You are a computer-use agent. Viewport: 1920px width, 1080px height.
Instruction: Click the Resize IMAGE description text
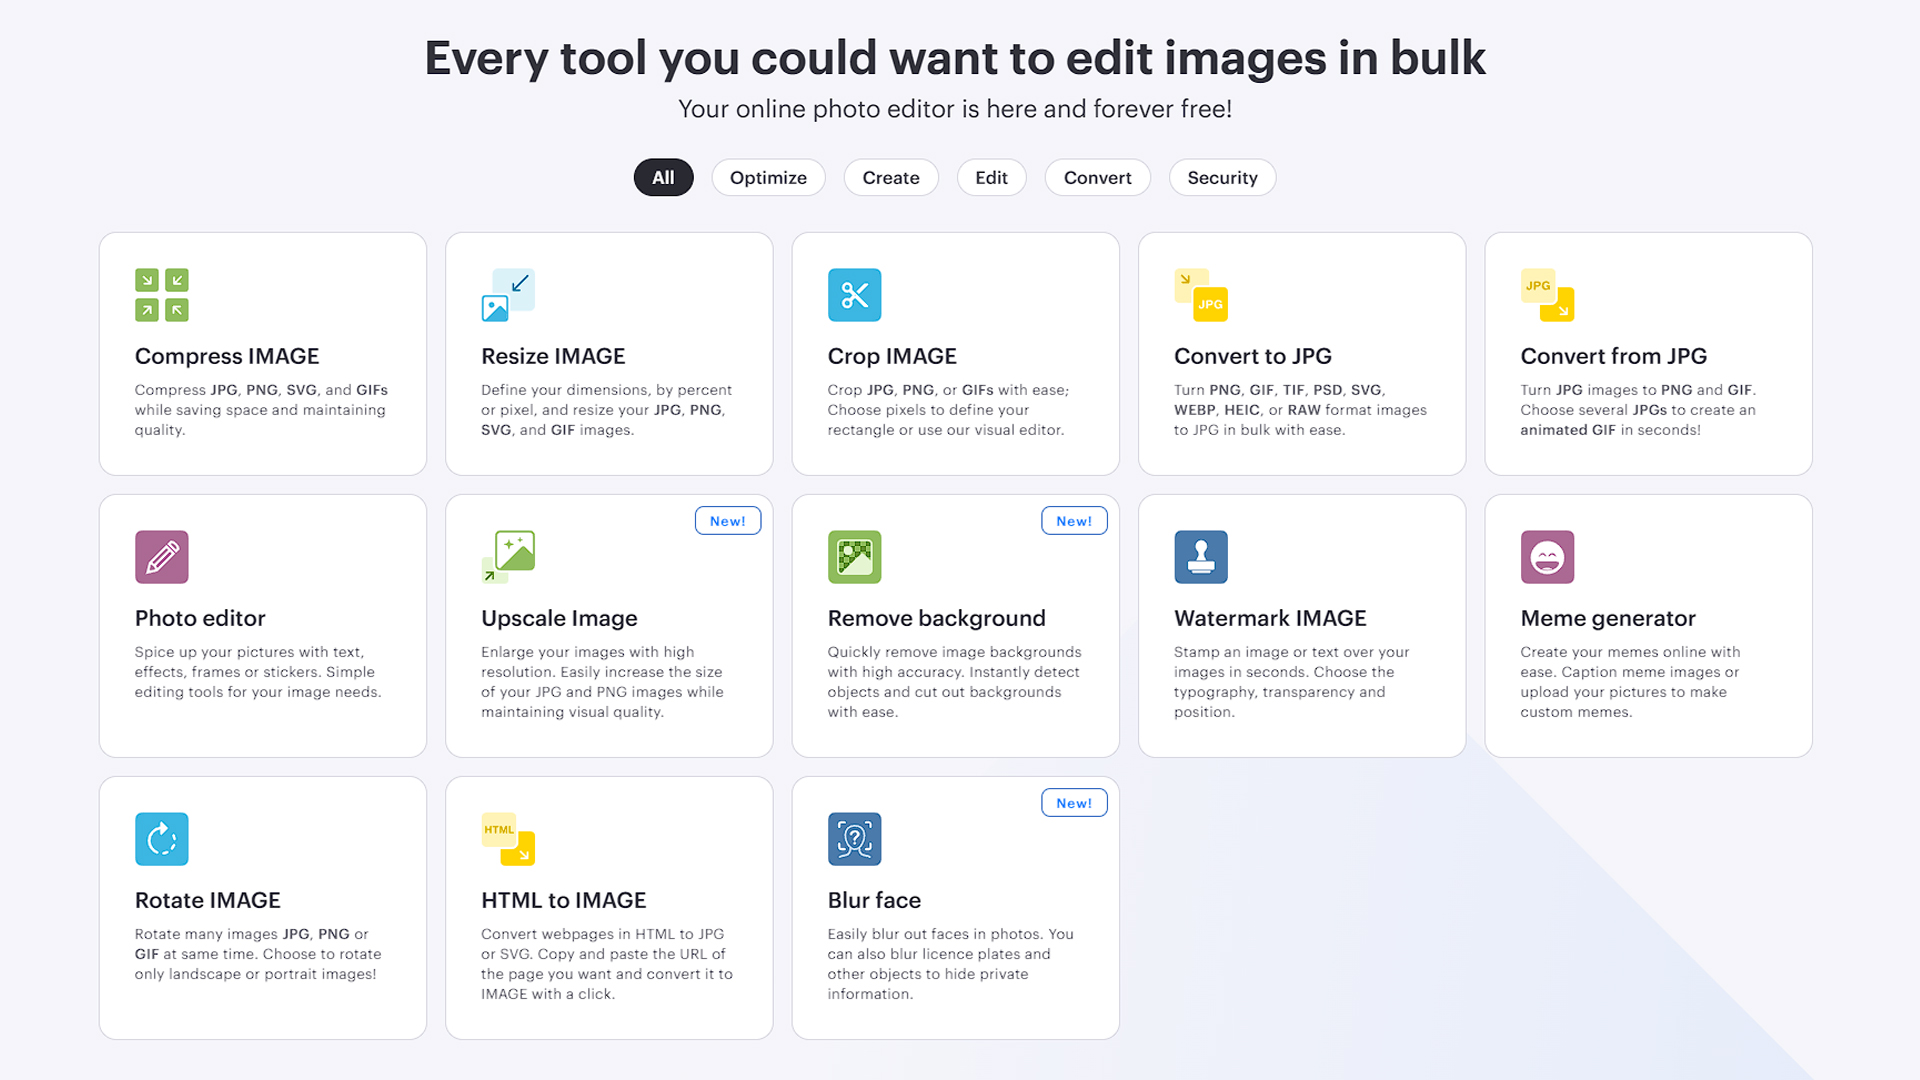pyautogui.click(x=606, y=410)
